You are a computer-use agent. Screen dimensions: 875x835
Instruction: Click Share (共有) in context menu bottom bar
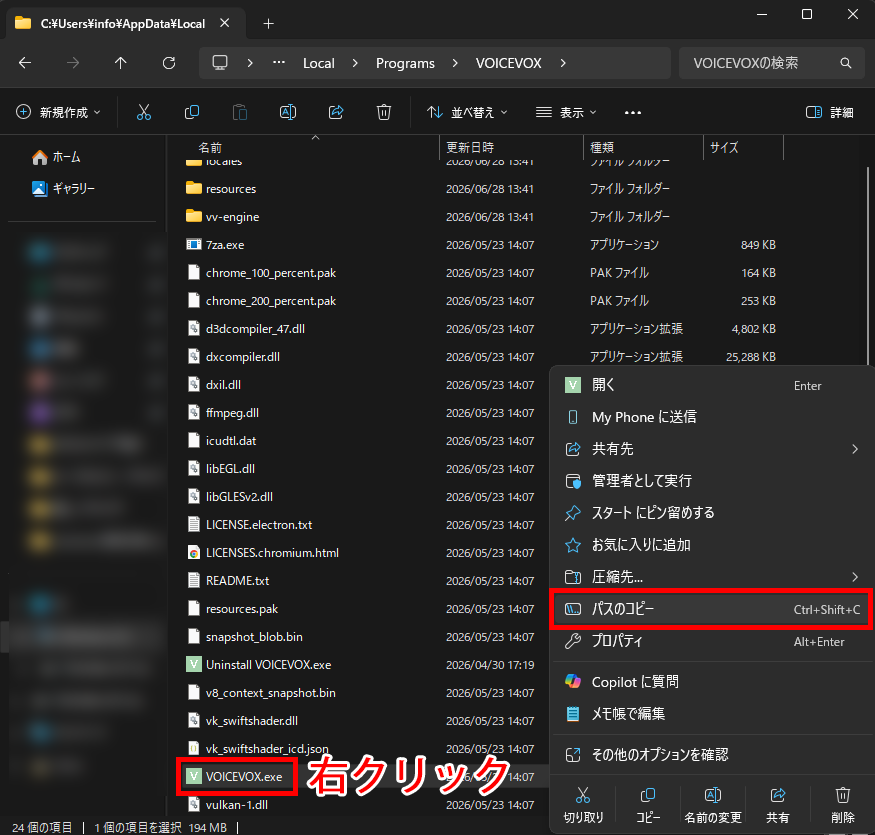tap(777, 805)
